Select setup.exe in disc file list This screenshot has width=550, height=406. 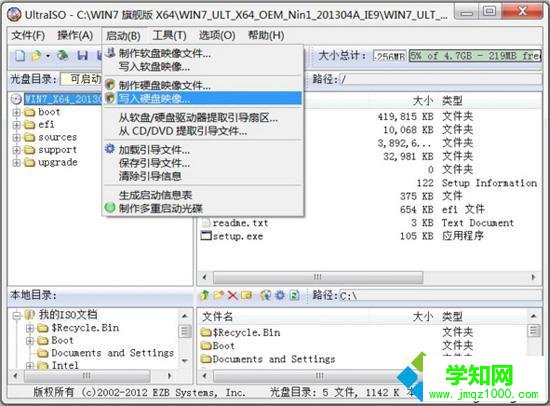click(x=238, y=236)
